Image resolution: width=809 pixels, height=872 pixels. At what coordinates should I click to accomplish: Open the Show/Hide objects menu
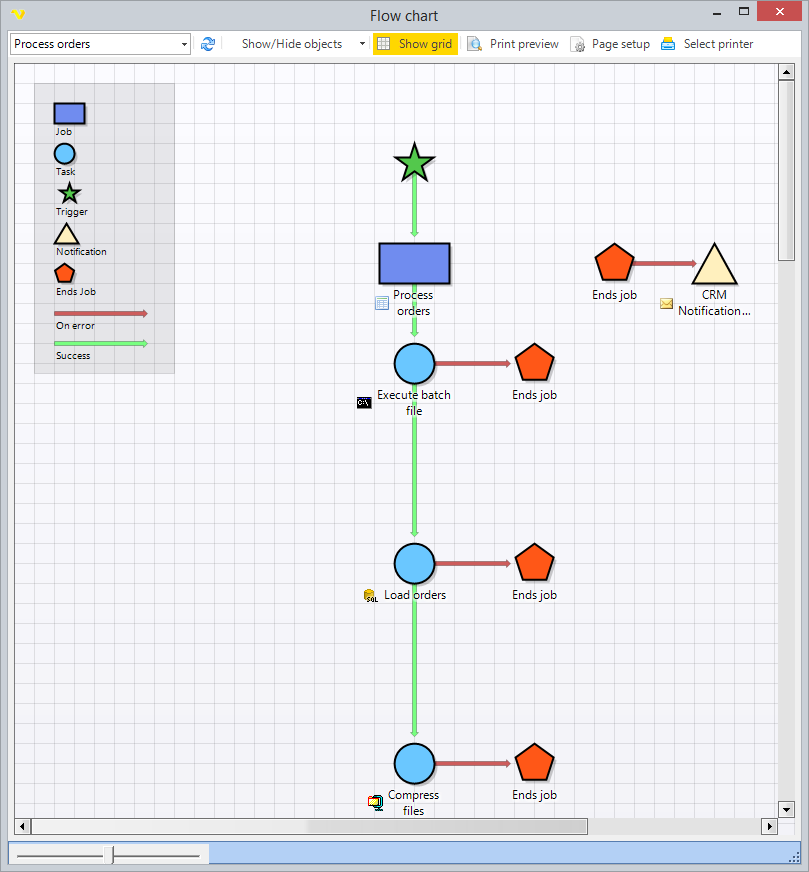(292, 44)
